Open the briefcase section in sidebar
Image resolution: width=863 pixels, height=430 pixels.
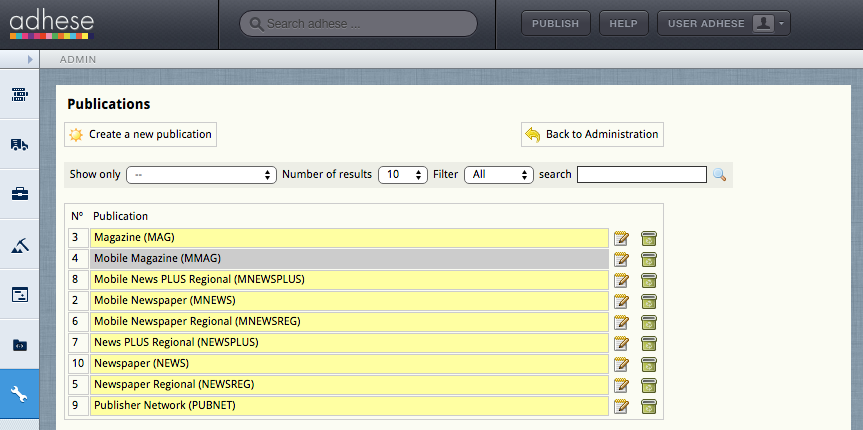(x=19, y=195)
